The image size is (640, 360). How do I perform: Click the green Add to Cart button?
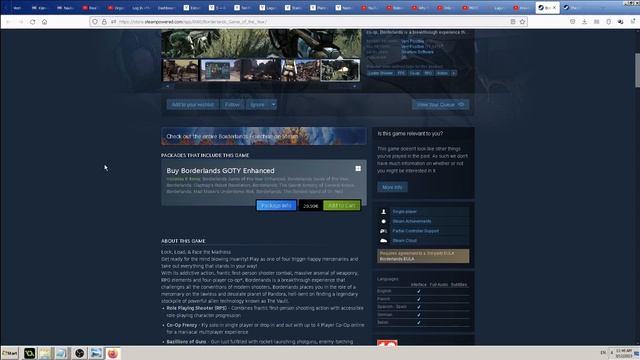click(x=342, y=205)
